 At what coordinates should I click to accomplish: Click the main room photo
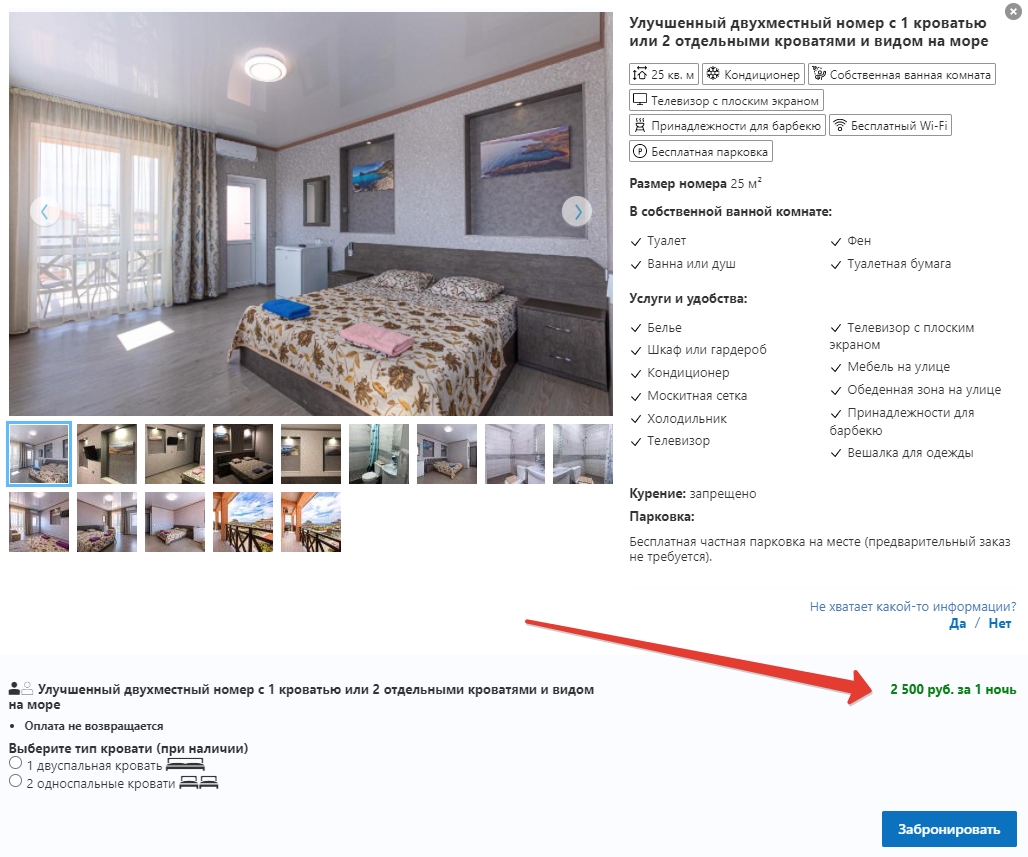[311, 214]
